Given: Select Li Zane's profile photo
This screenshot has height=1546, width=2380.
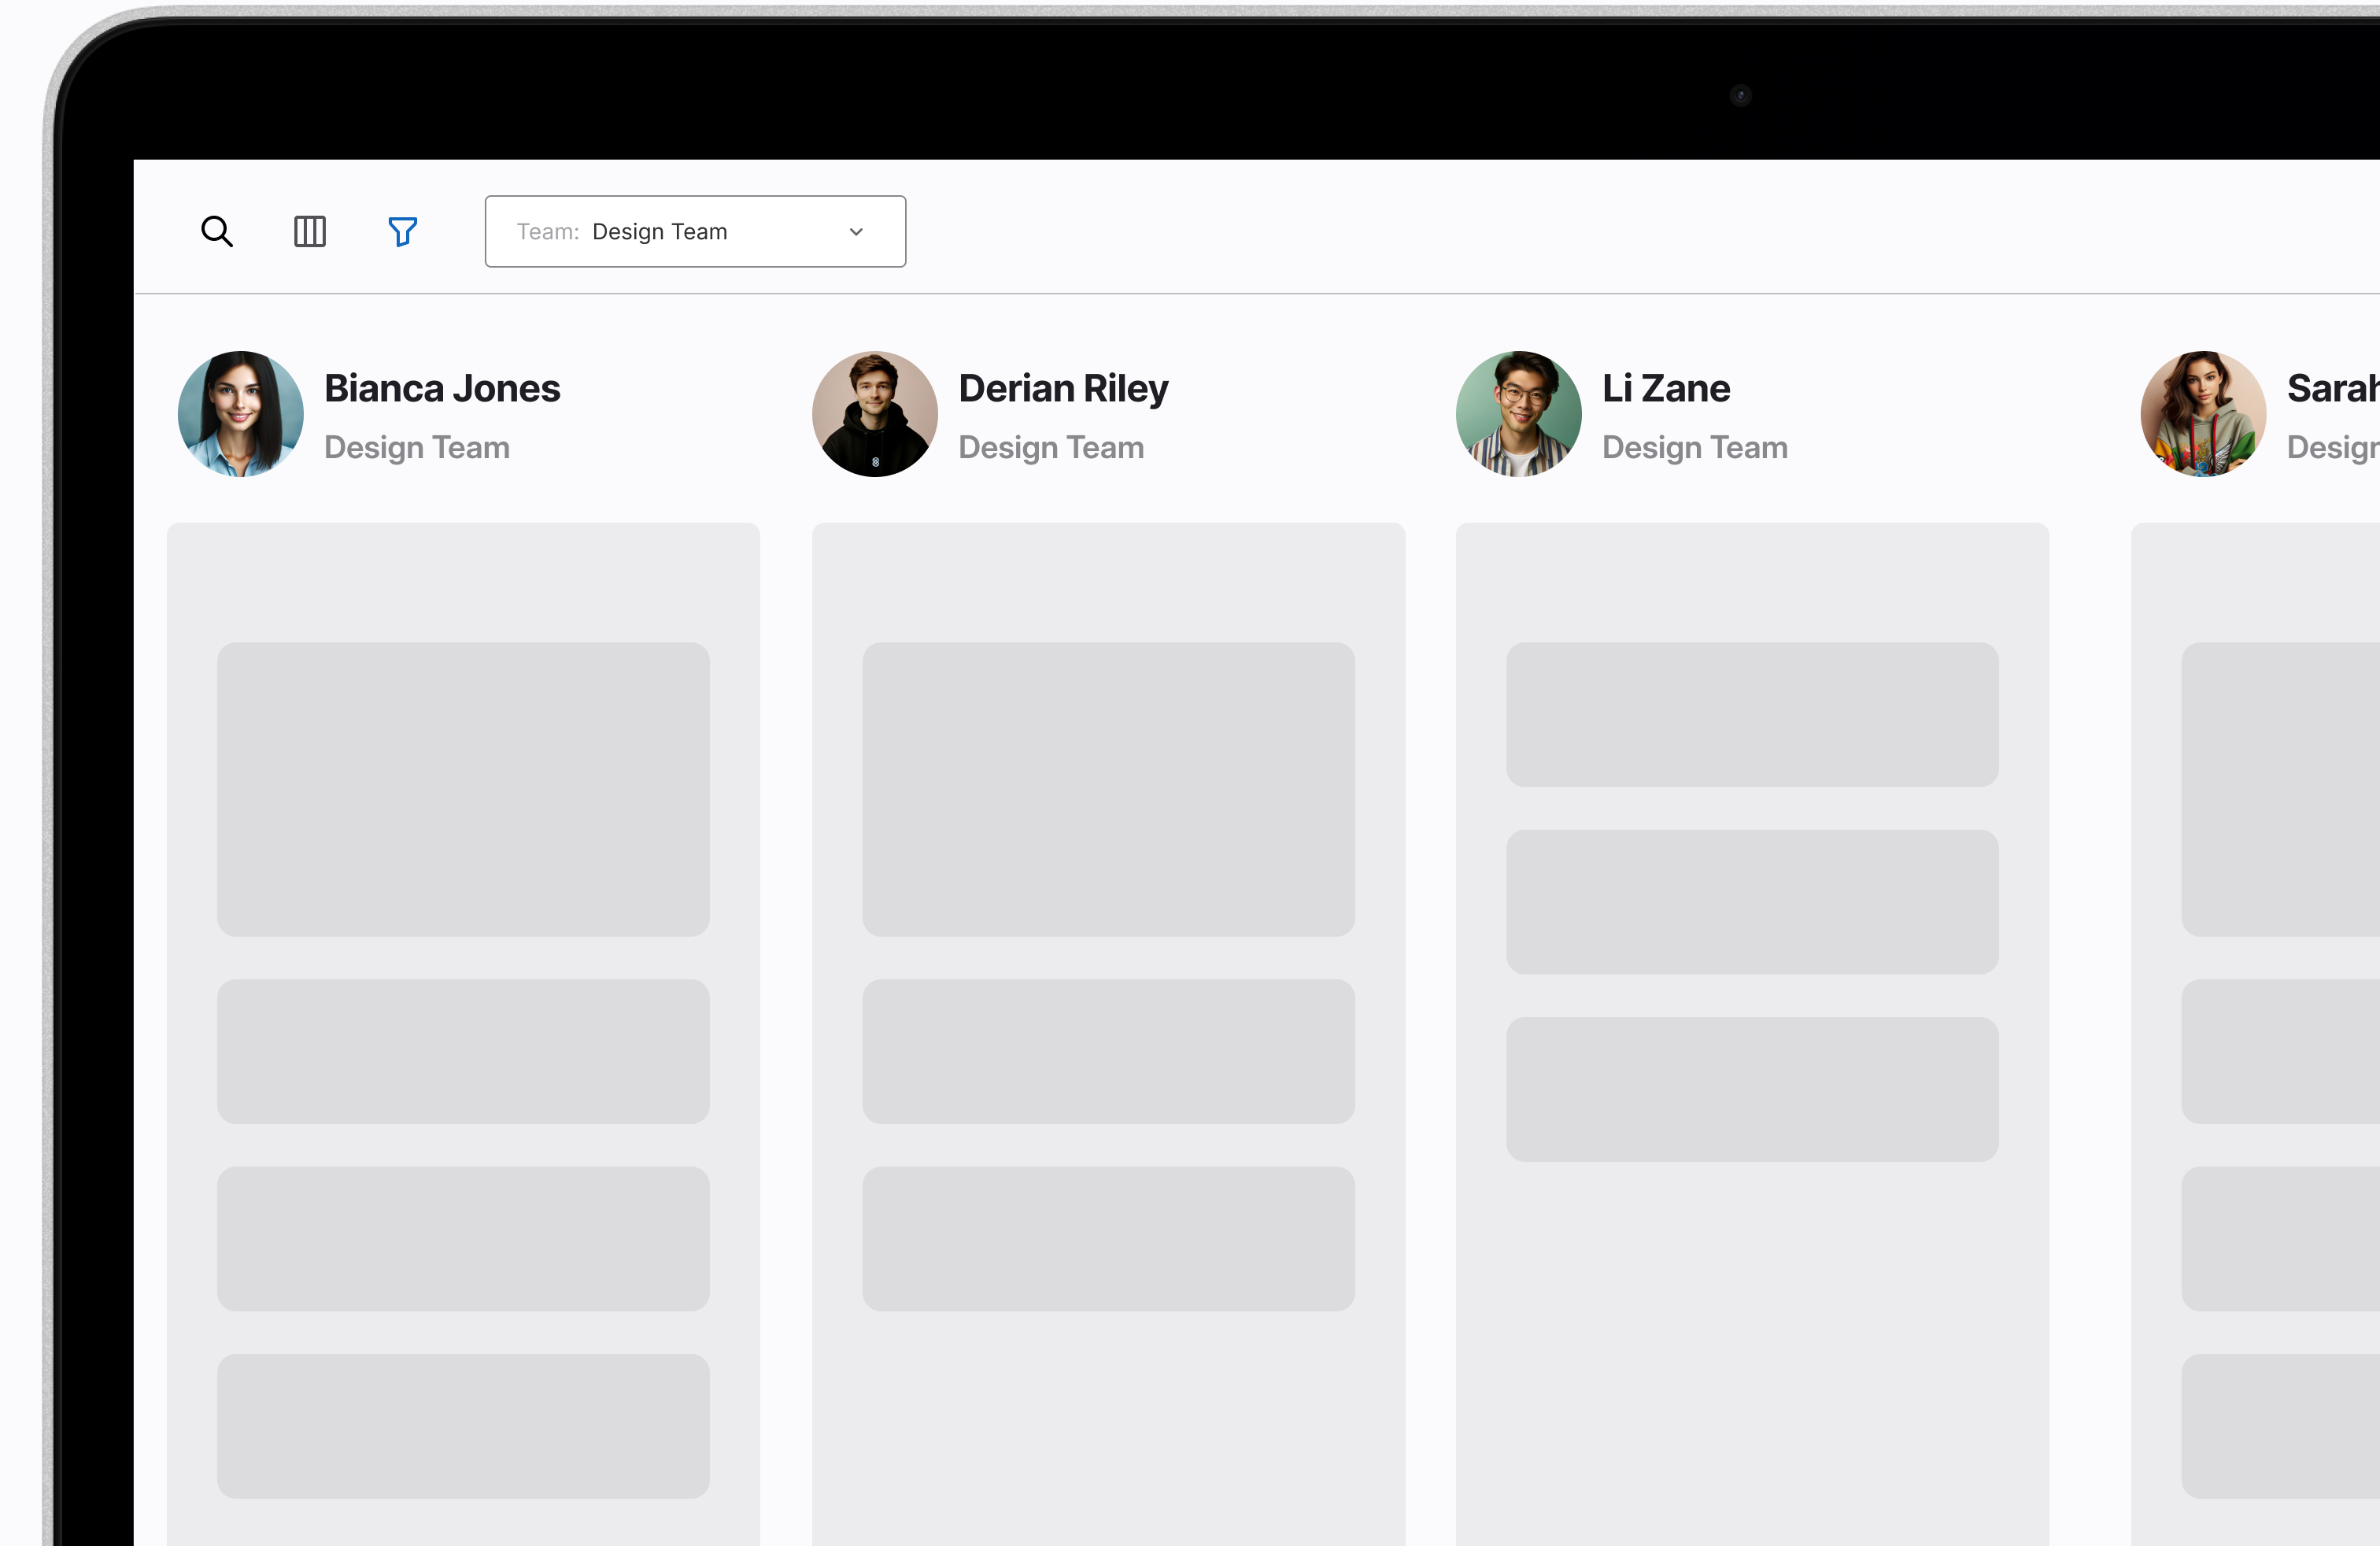Looking at the screenshot, I should (x=1519, y=414).
